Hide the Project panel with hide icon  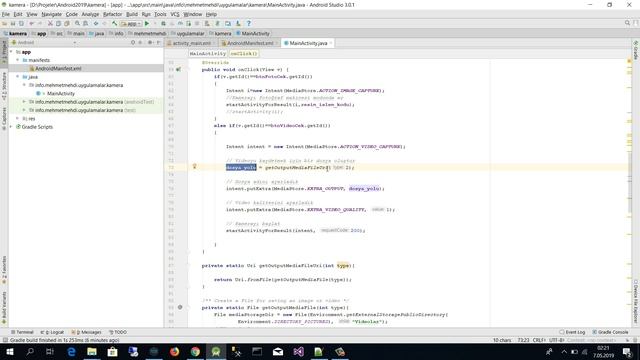tap(158, 42)
